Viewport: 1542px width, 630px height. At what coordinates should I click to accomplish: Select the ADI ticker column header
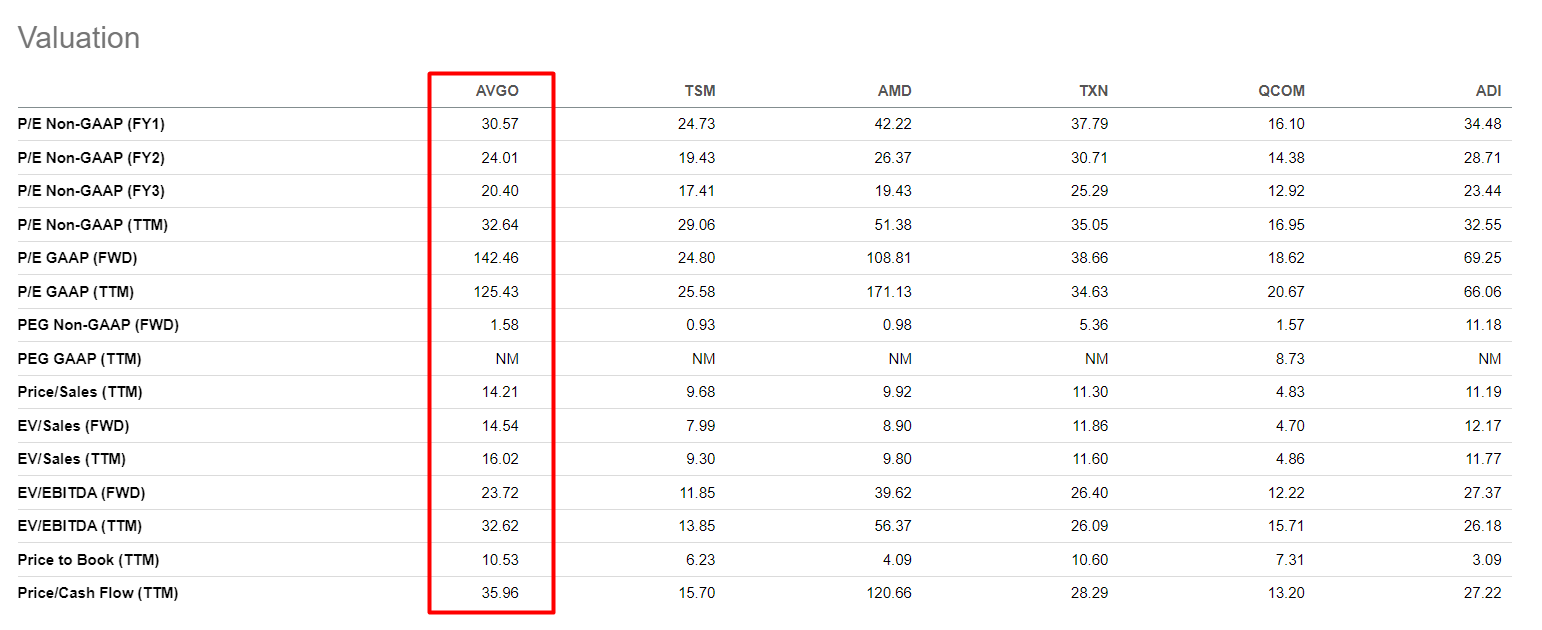tap(1489, 91)
